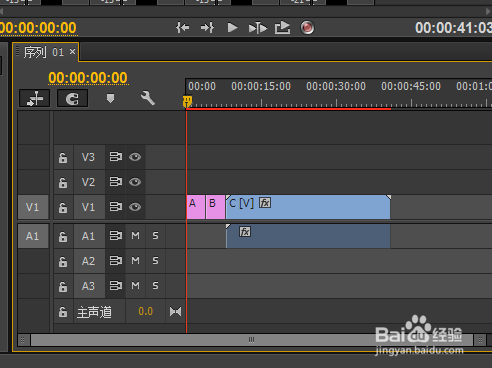Solo track A1 with S button
Screen dimensions: 492x368
point(155,236)
